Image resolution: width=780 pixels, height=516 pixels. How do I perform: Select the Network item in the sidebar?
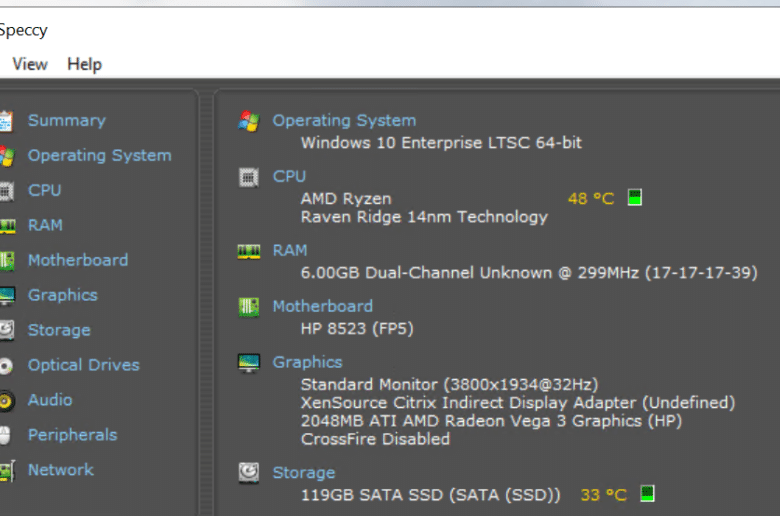click(61, 470)
